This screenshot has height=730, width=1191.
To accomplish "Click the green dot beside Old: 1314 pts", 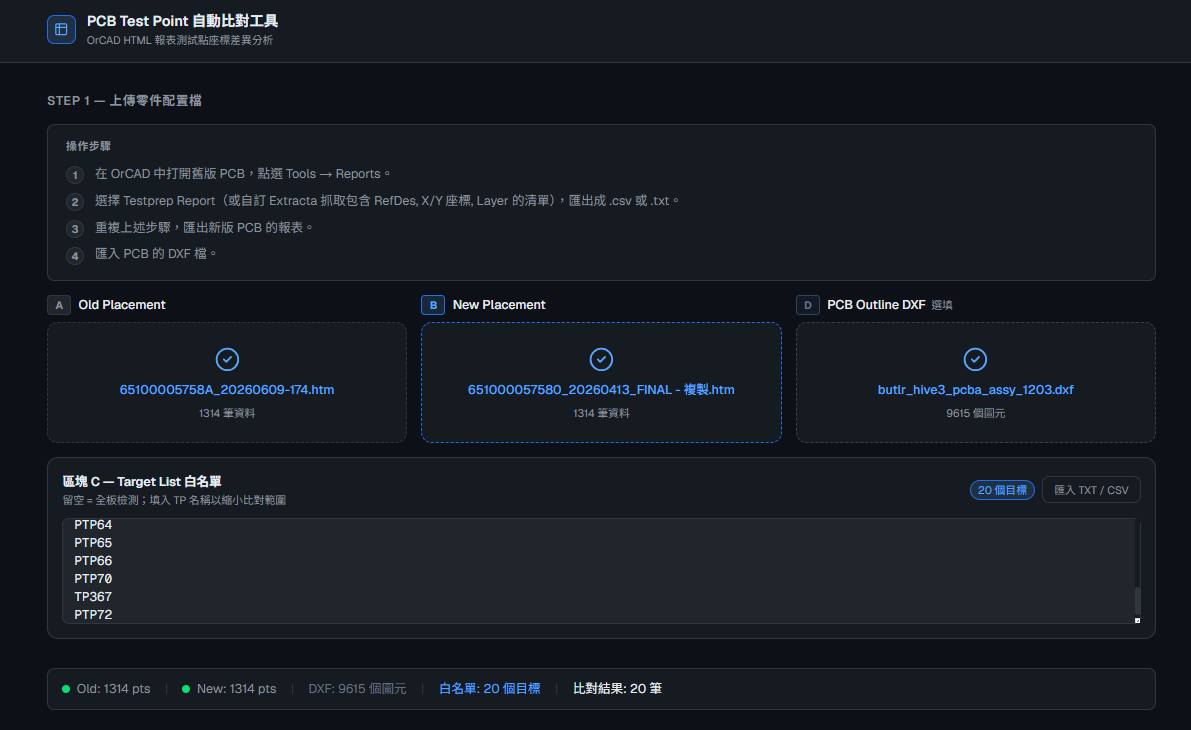I will (66, 689).
